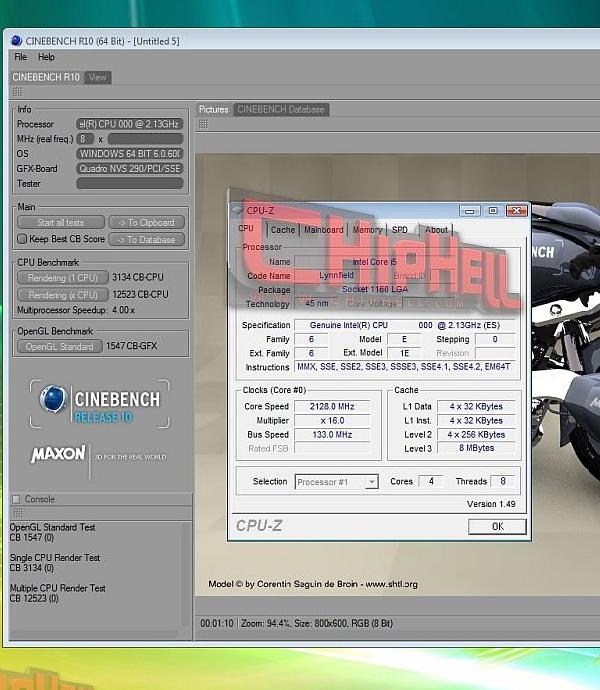Click the MHz (real freq.) value field showing 8
The width and height of the screenshot is (600, 690).
[85, 139]
